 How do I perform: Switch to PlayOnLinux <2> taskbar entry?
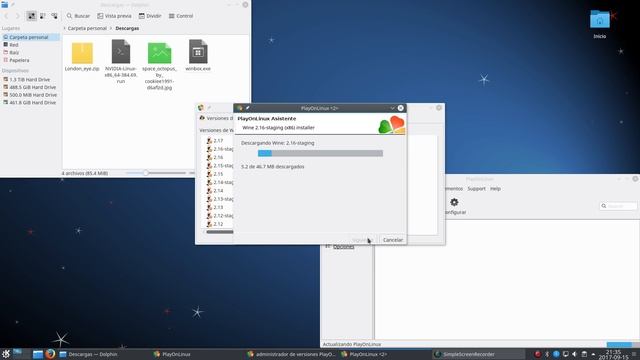tap(385, 354)
